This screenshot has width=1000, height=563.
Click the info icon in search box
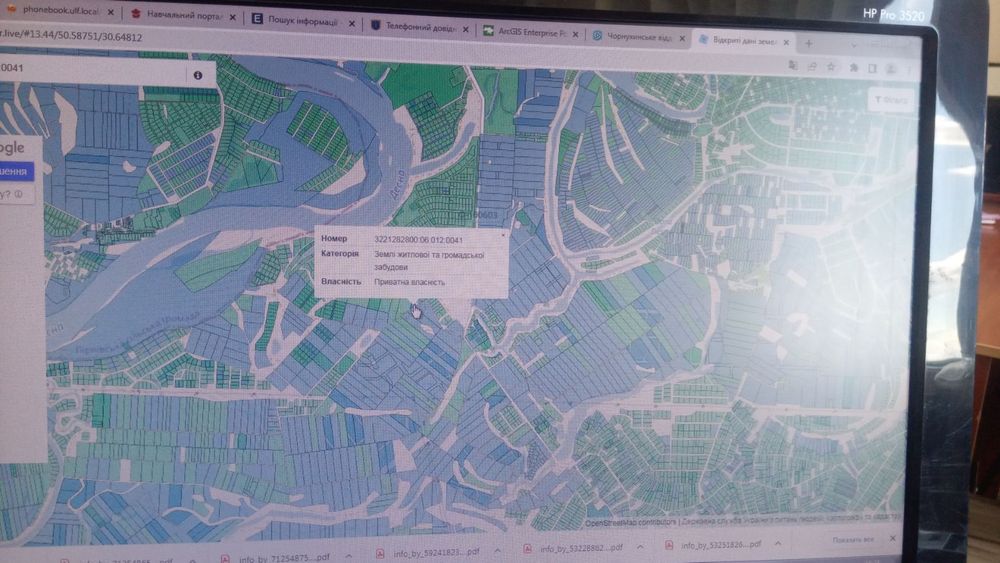click(x=198, y=75)
